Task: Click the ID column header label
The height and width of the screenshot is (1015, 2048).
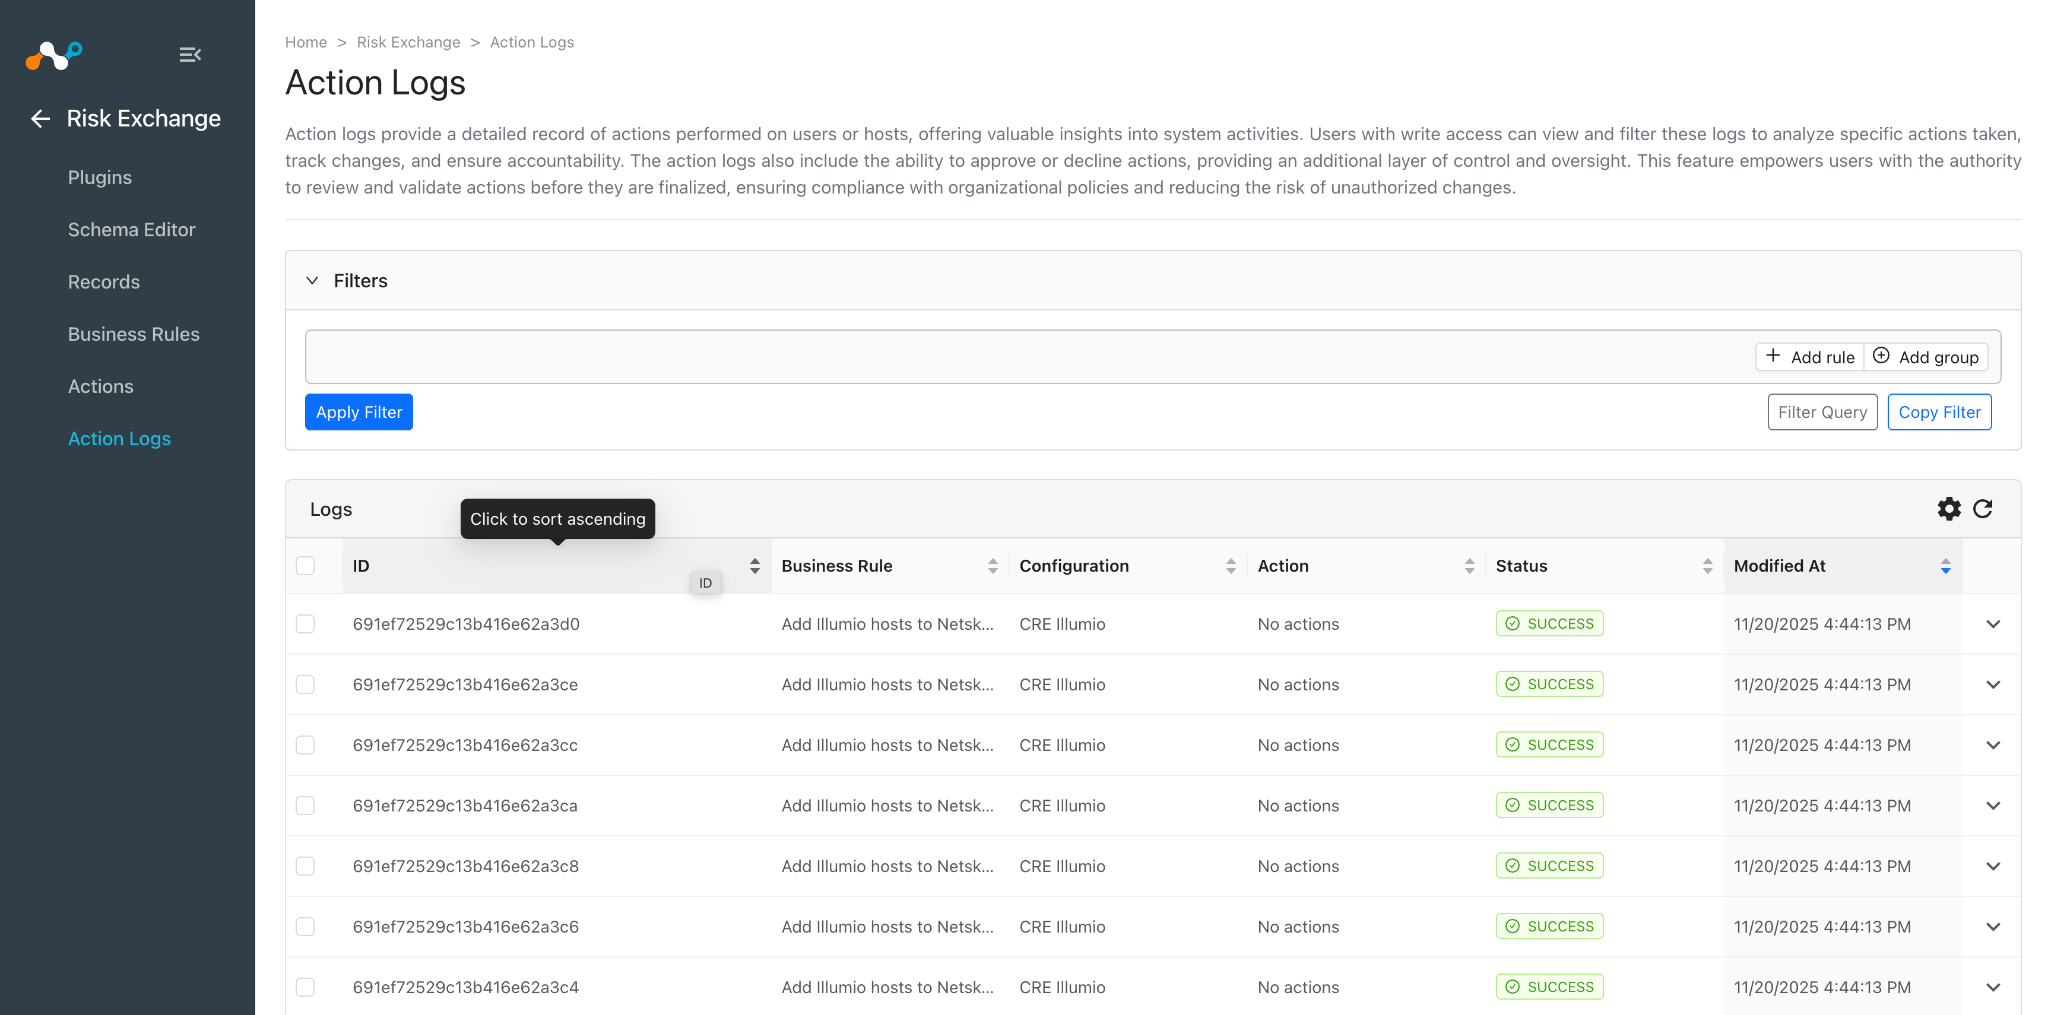Action: coord(361,566)
